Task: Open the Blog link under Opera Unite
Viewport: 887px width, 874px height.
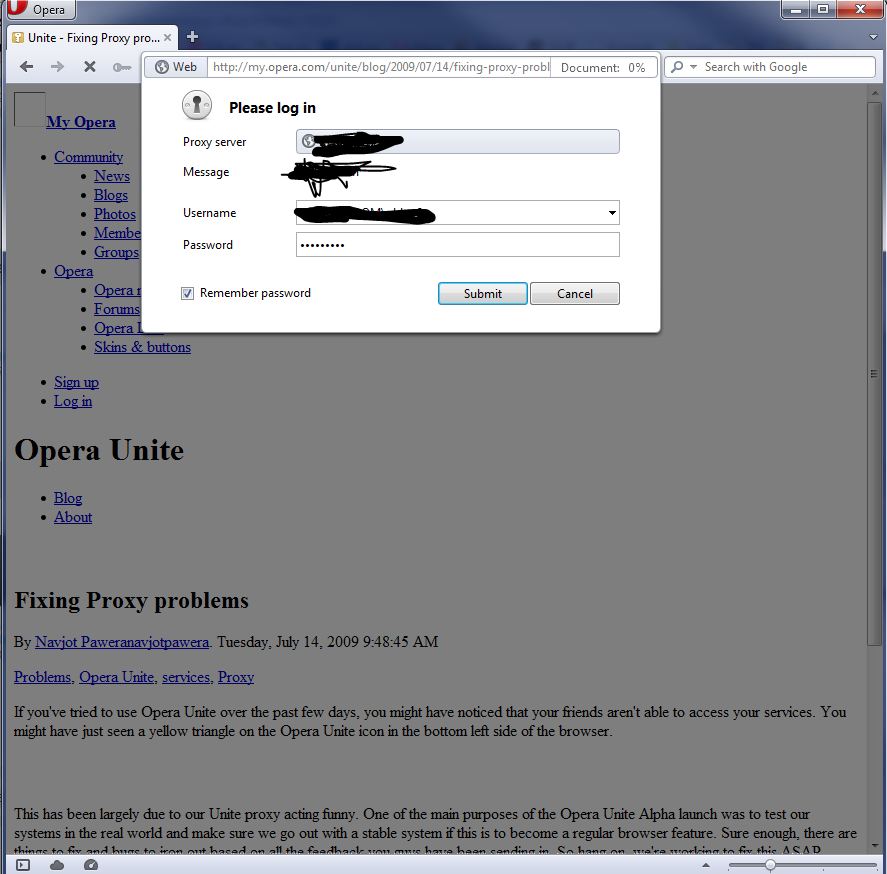Action: coord(68,498)
